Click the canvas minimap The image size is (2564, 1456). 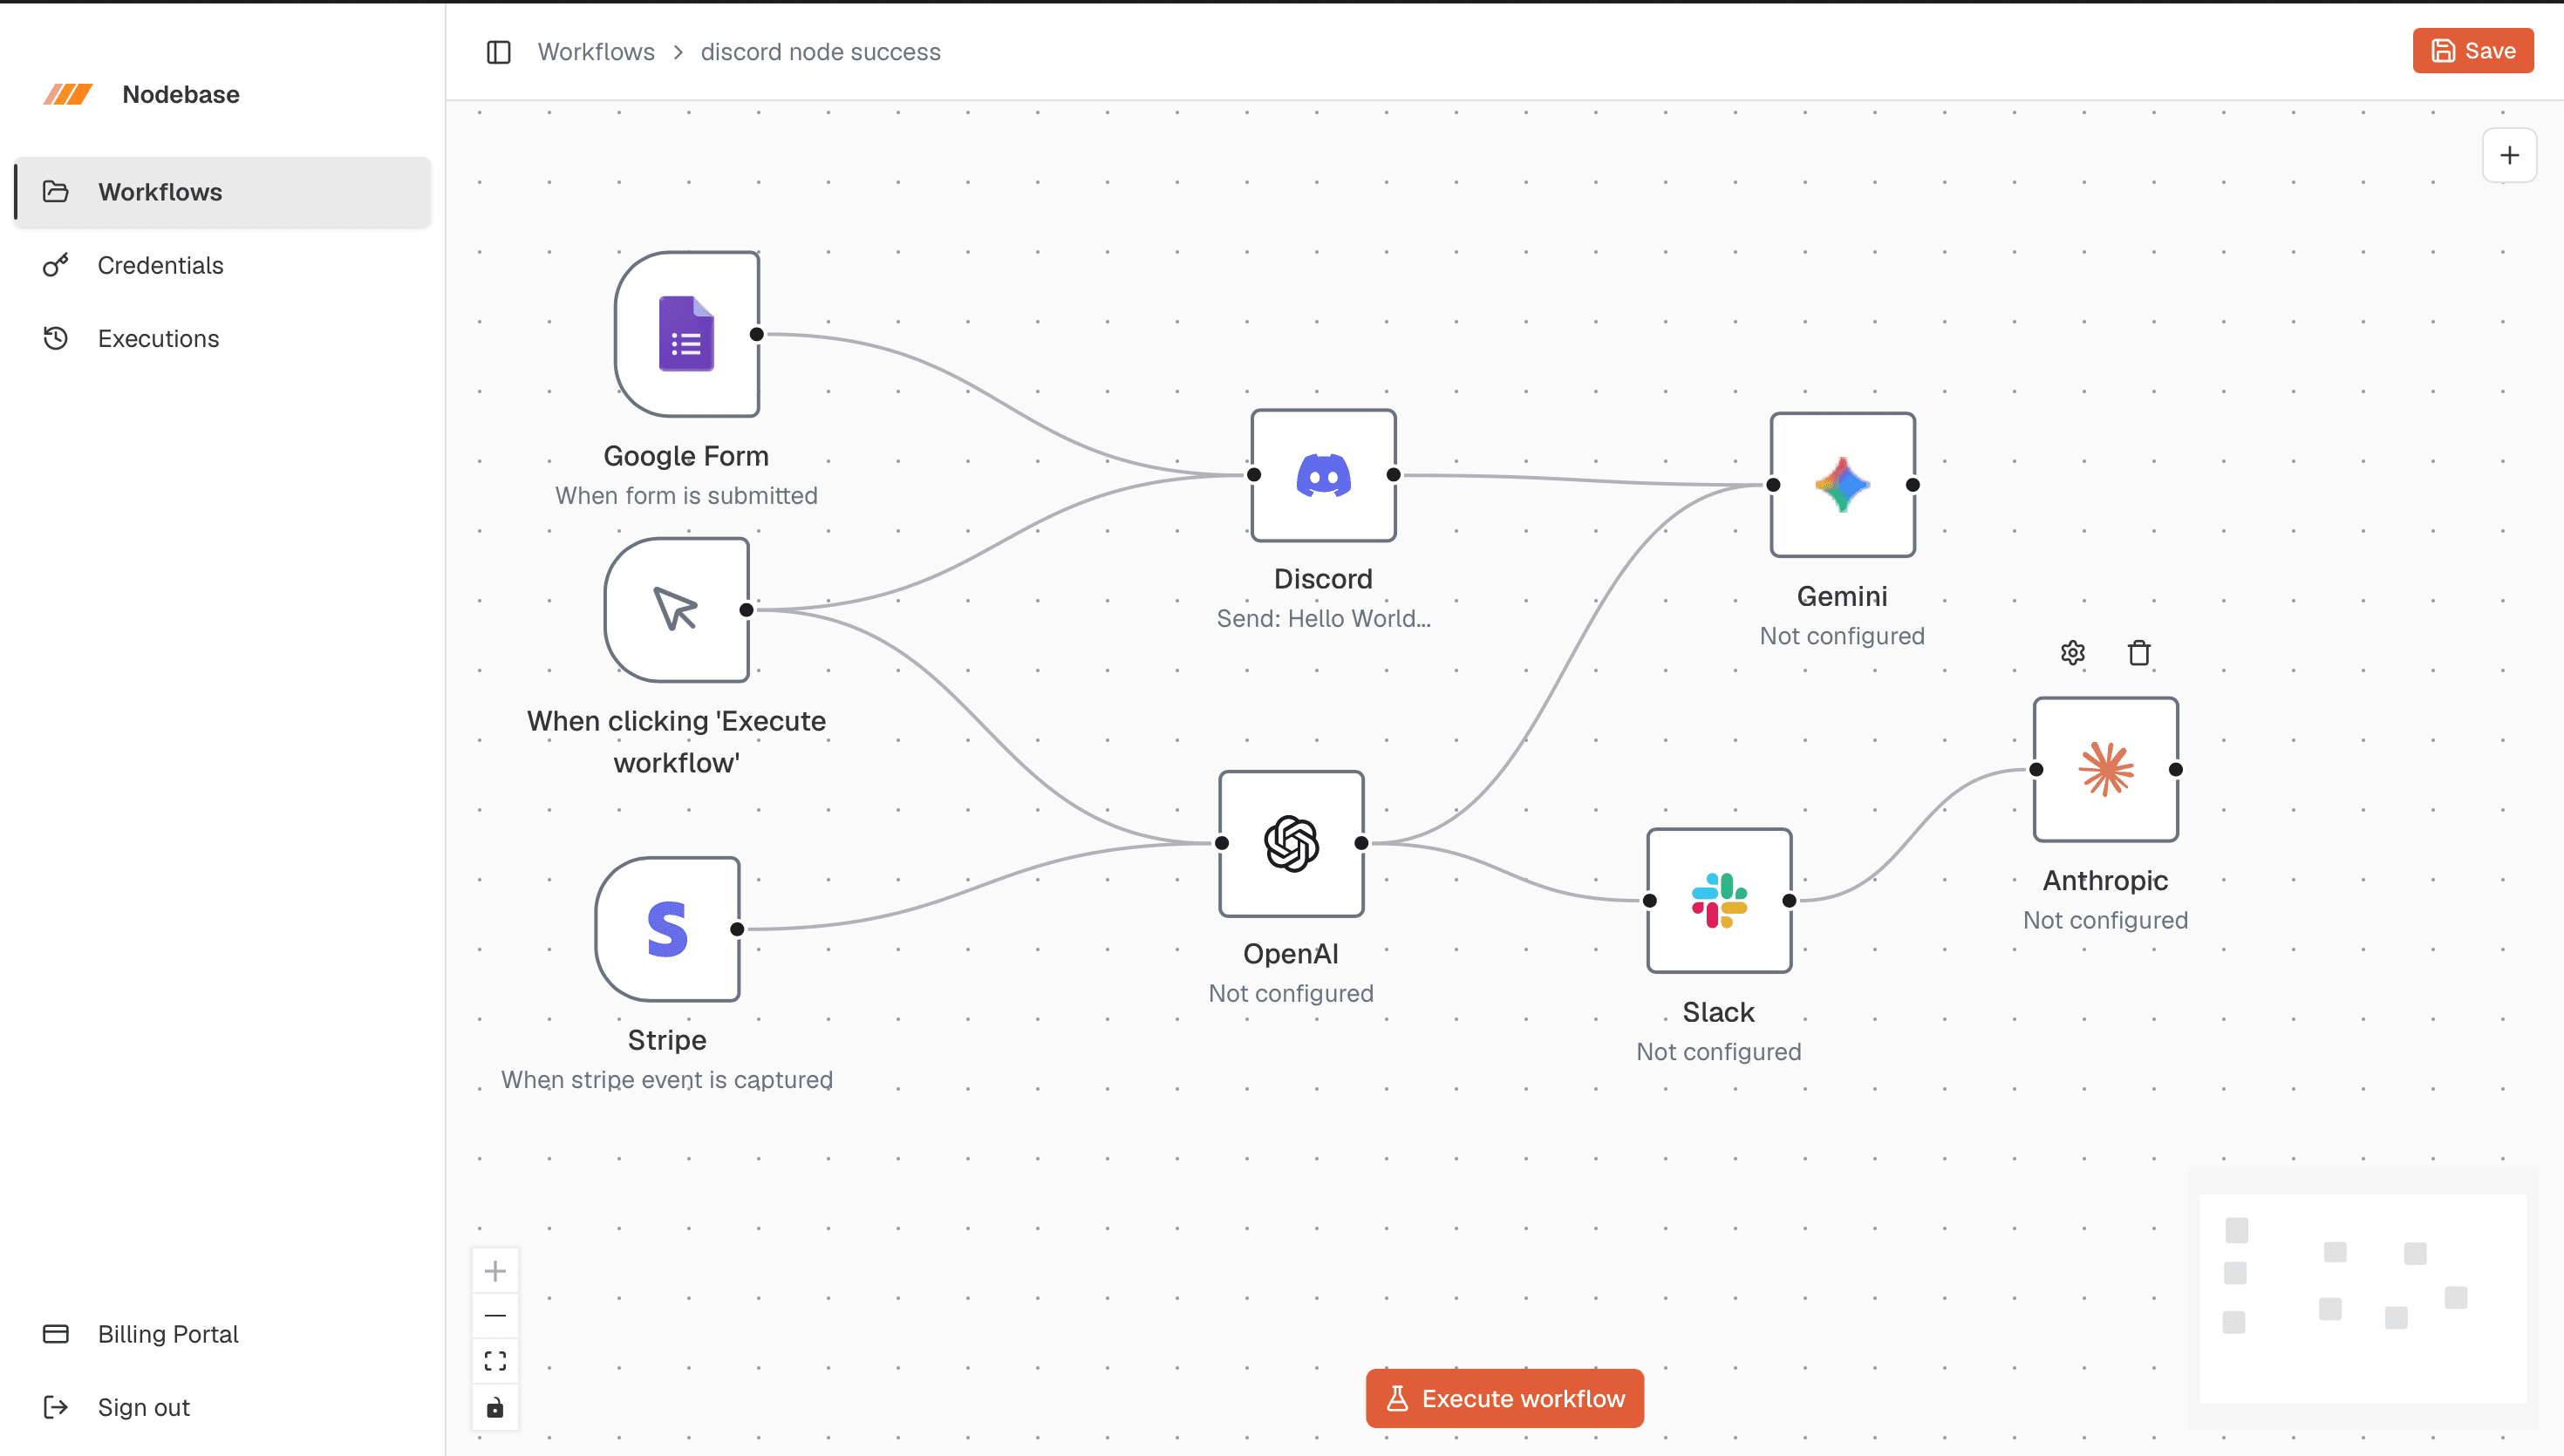click(x=2363, y=1298)
